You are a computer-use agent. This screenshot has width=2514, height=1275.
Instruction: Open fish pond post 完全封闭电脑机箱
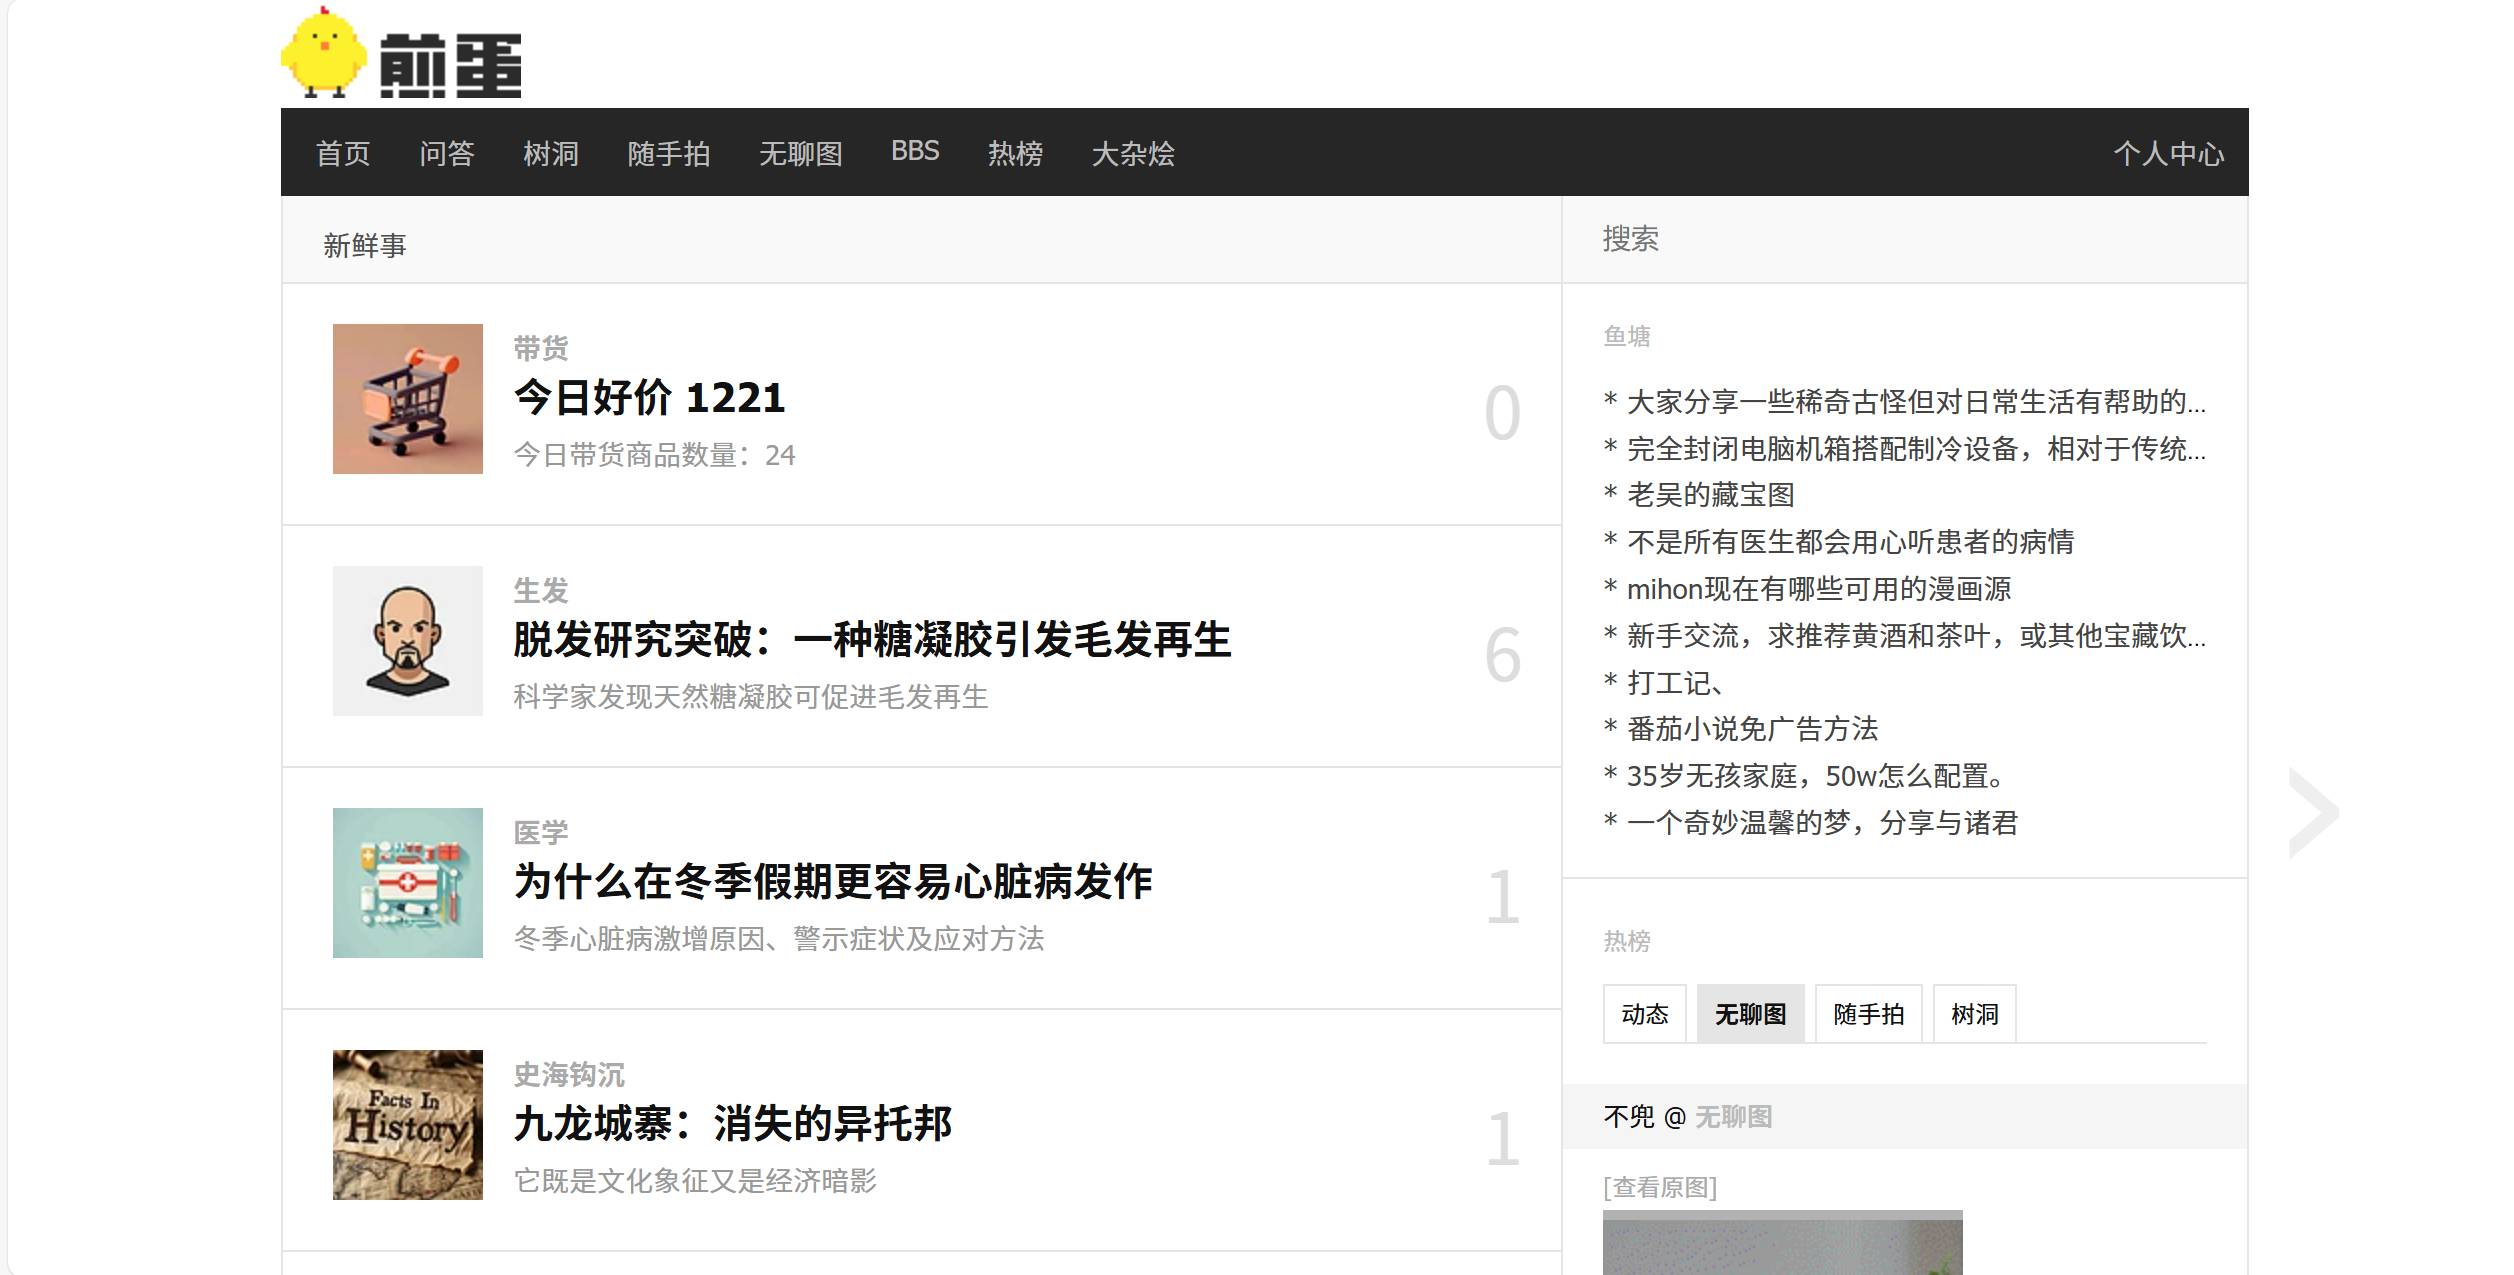pyautogui.click(x=1916, y=449)
